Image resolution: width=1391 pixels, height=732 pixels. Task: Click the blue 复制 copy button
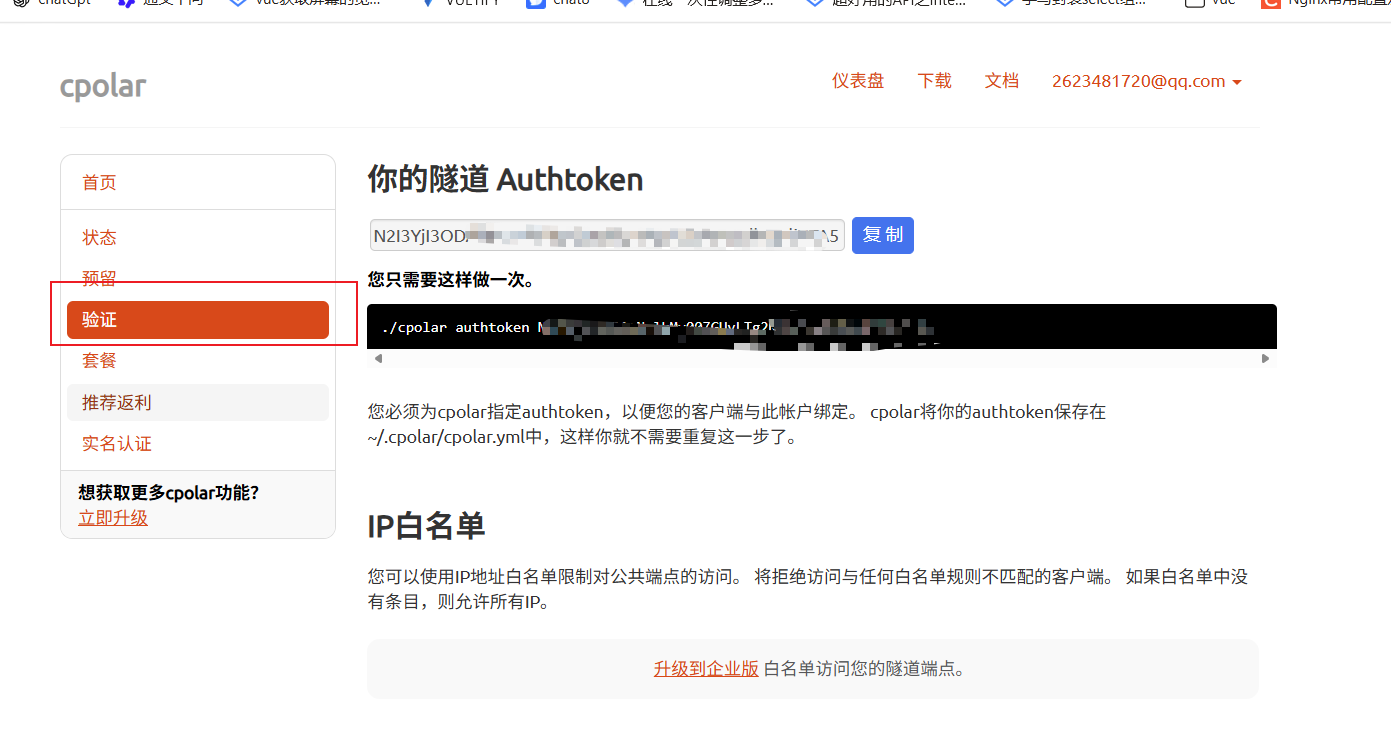point(883,235)
